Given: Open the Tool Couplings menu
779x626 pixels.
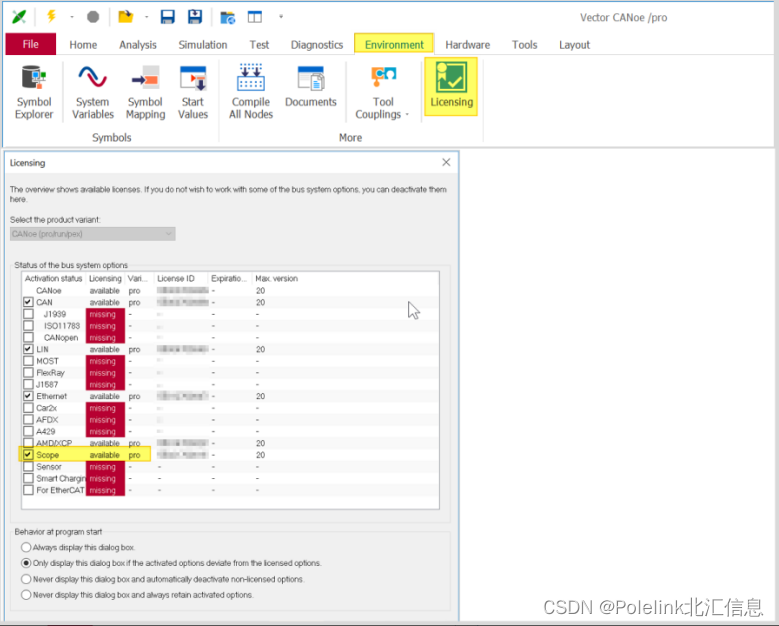Looking at the screenshot, I should click(x=383, y=92).
